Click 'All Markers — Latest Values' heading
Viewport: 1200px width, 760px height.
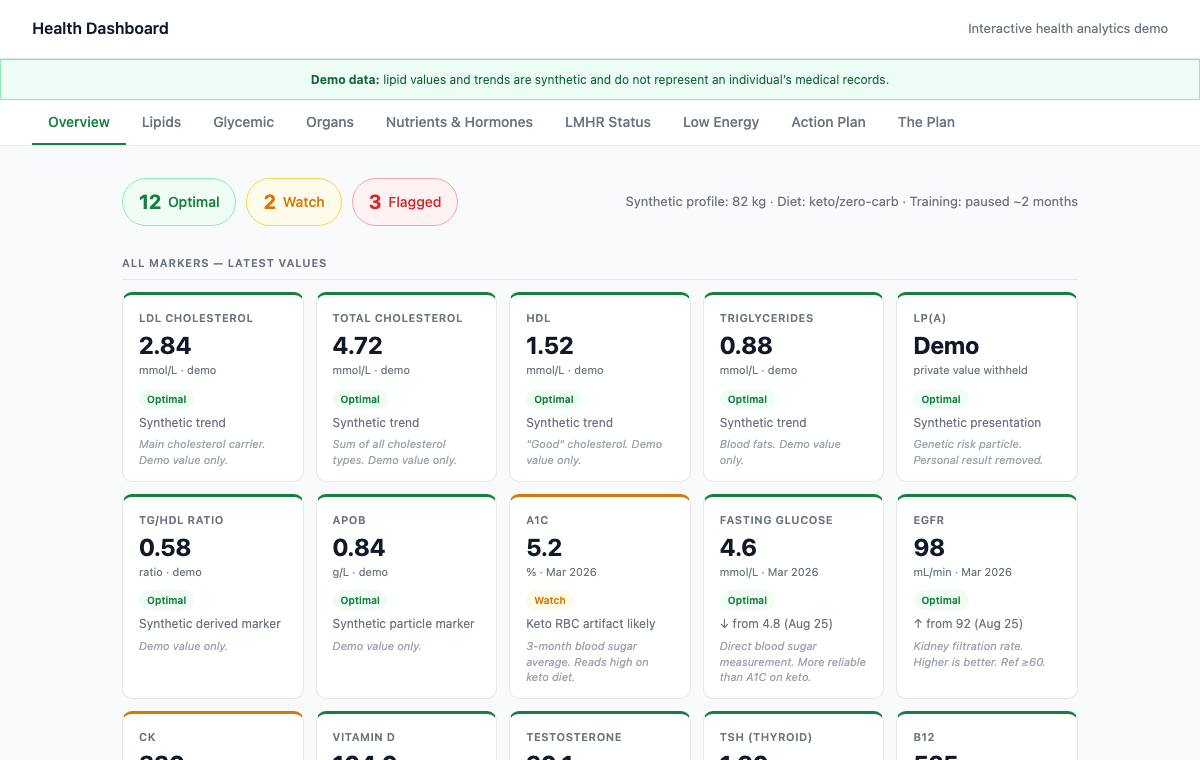(x=224, y=263)
